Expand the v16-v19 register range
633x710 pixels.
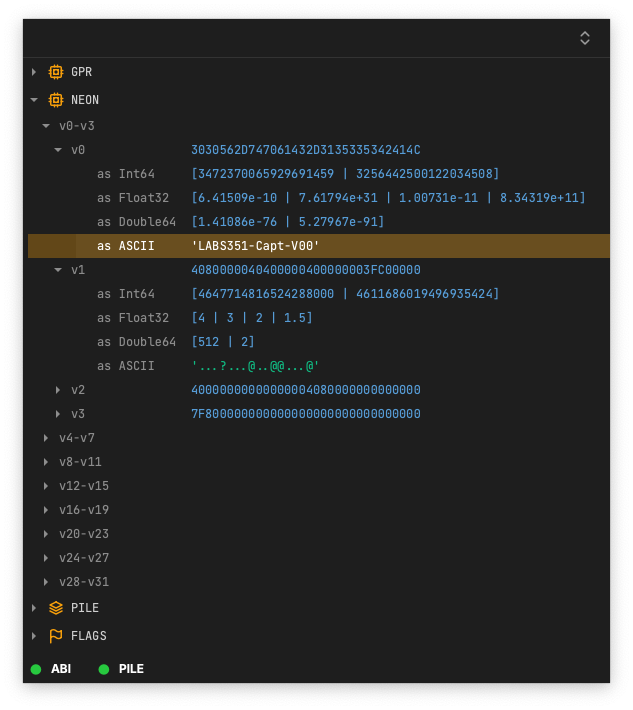(46, 510)
